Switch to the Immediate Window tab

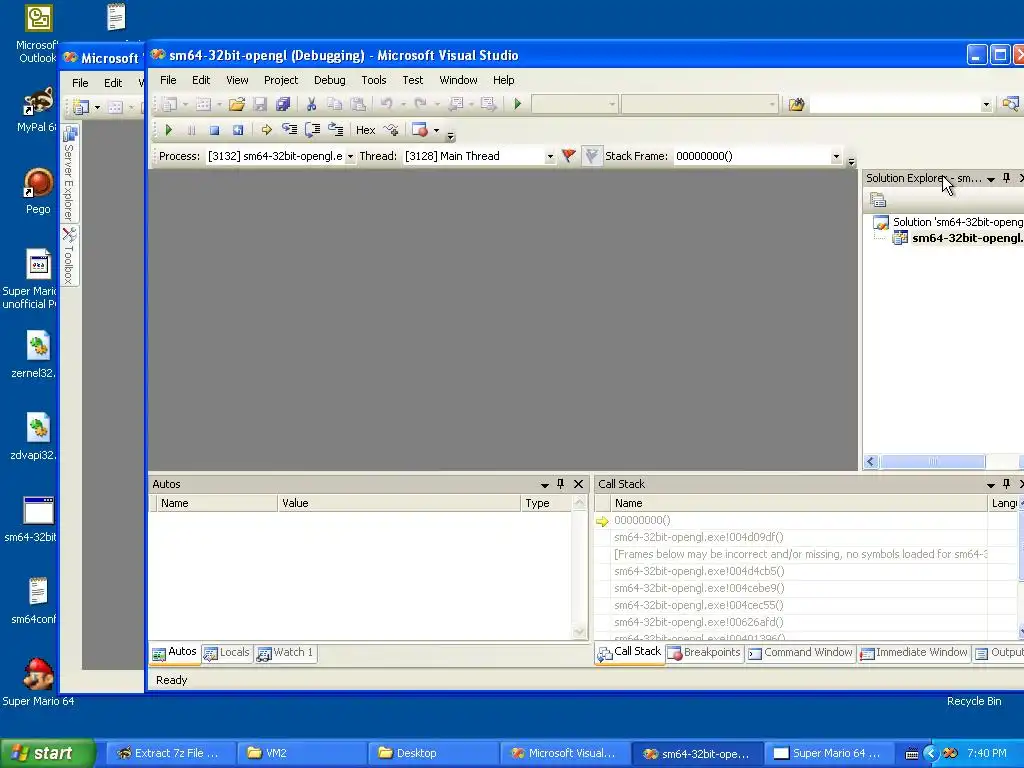[914, 652]
